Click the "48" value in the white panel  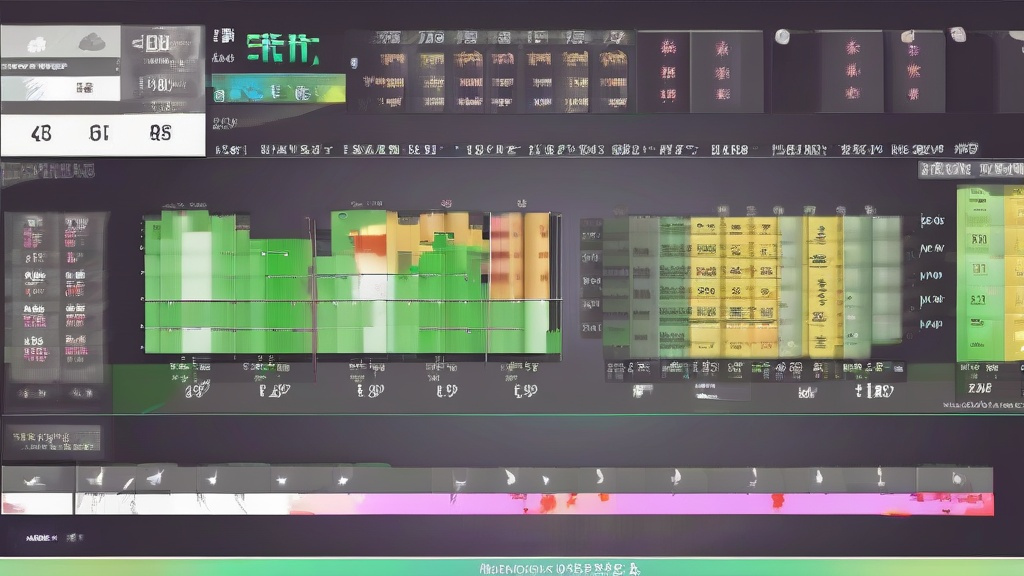point(42,132)
